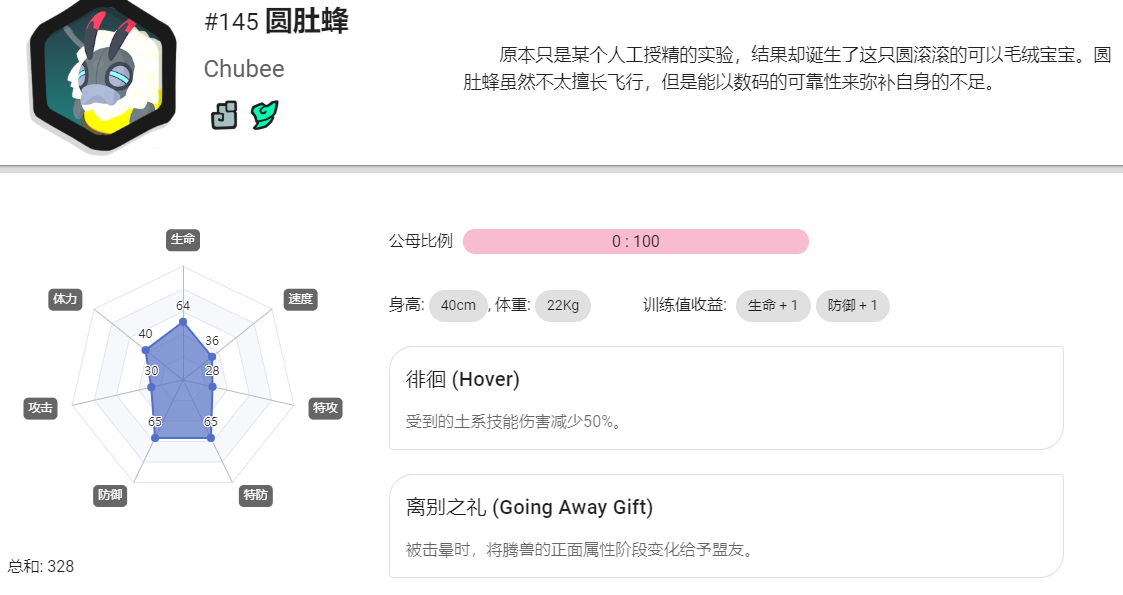Open the 离别之礼 (Going Away Gift) trait card
The width and height of the screenshot is (1123, 595).
click(x=726, y=526)
